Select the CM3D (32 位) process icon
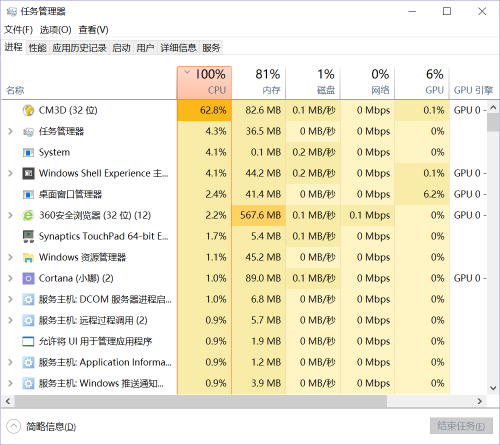This screenshot has width=500, height=445. click(x=28, y=110)
